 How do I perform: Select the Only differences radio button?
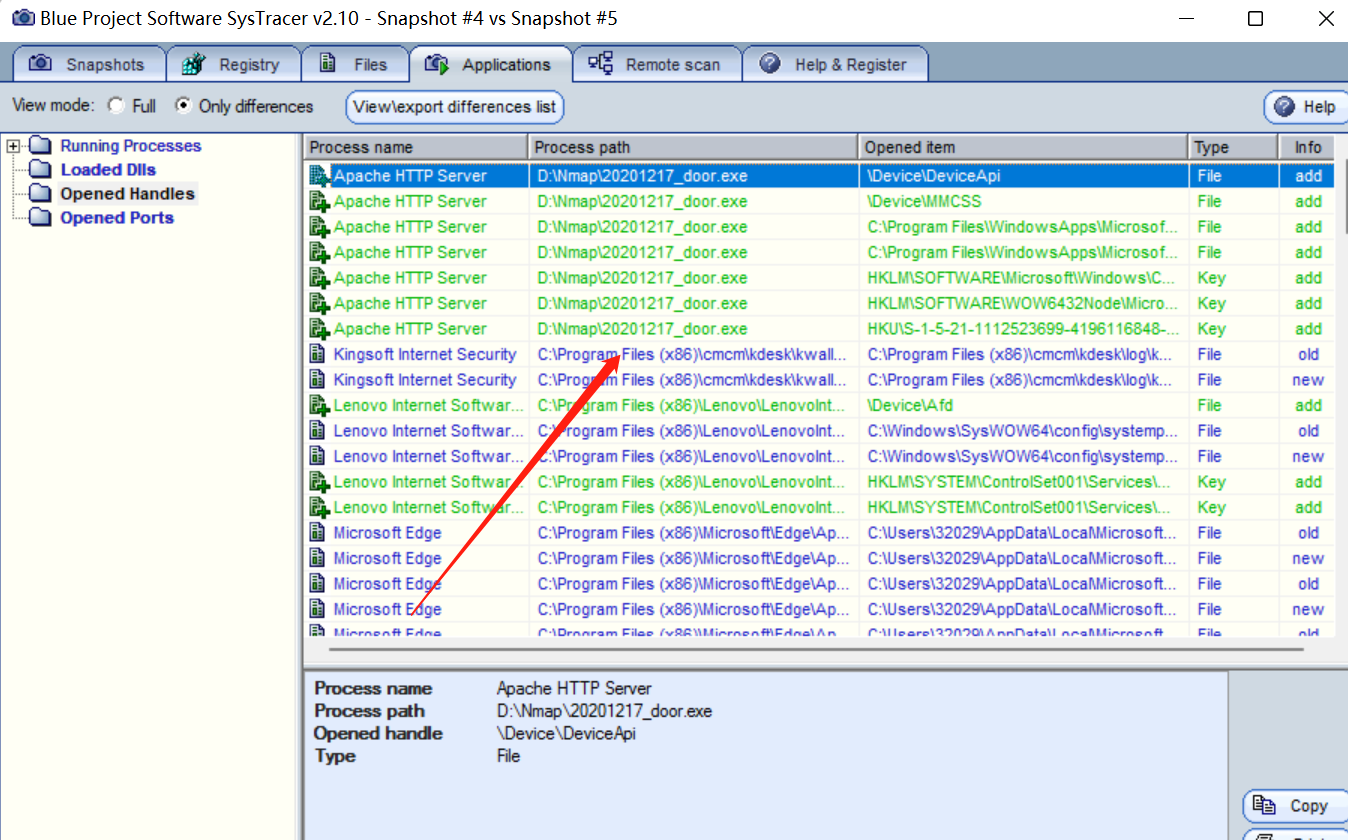click(x=183, y=105)
